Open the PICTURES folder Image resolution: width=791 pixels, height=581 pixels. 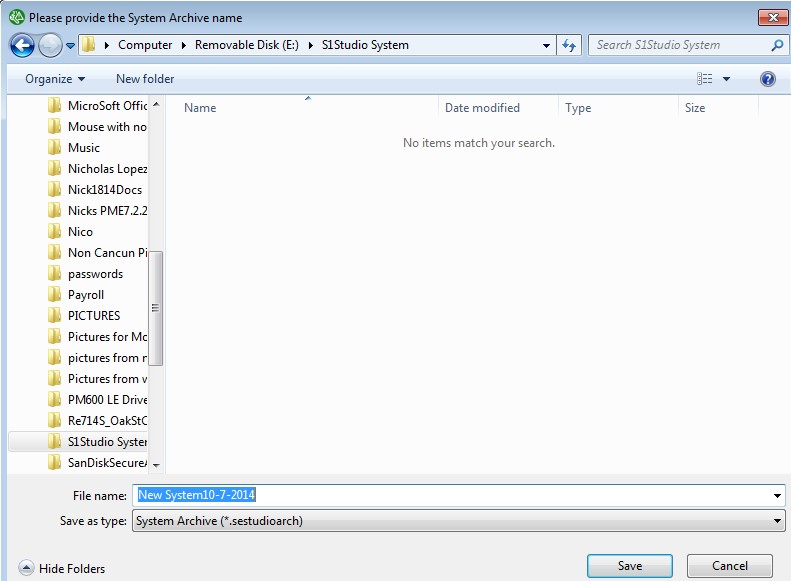click(x=93, y=316)
